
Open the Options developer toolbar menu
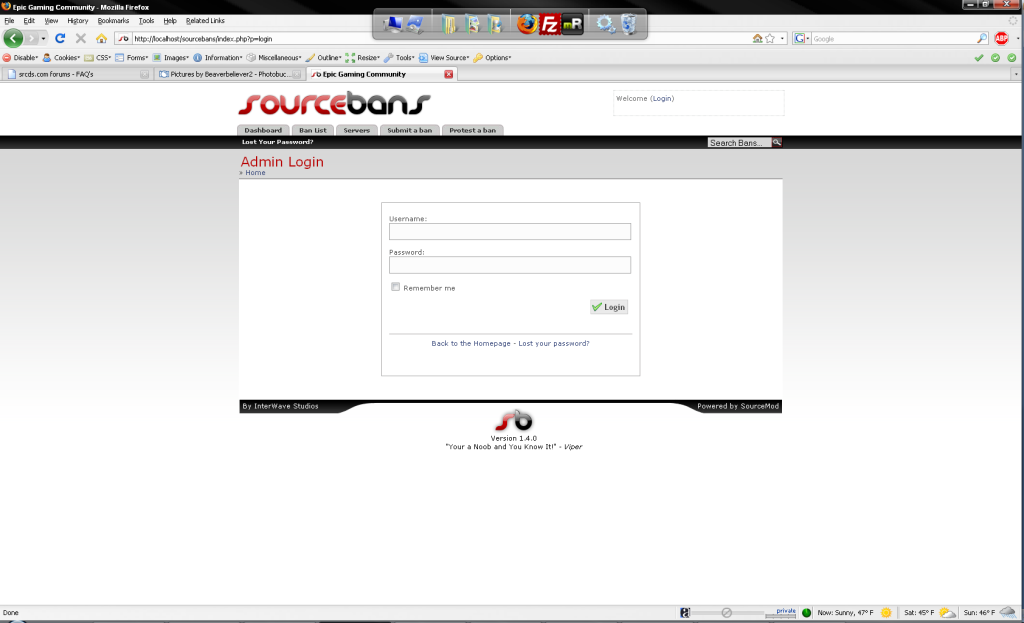pos(492,57)
